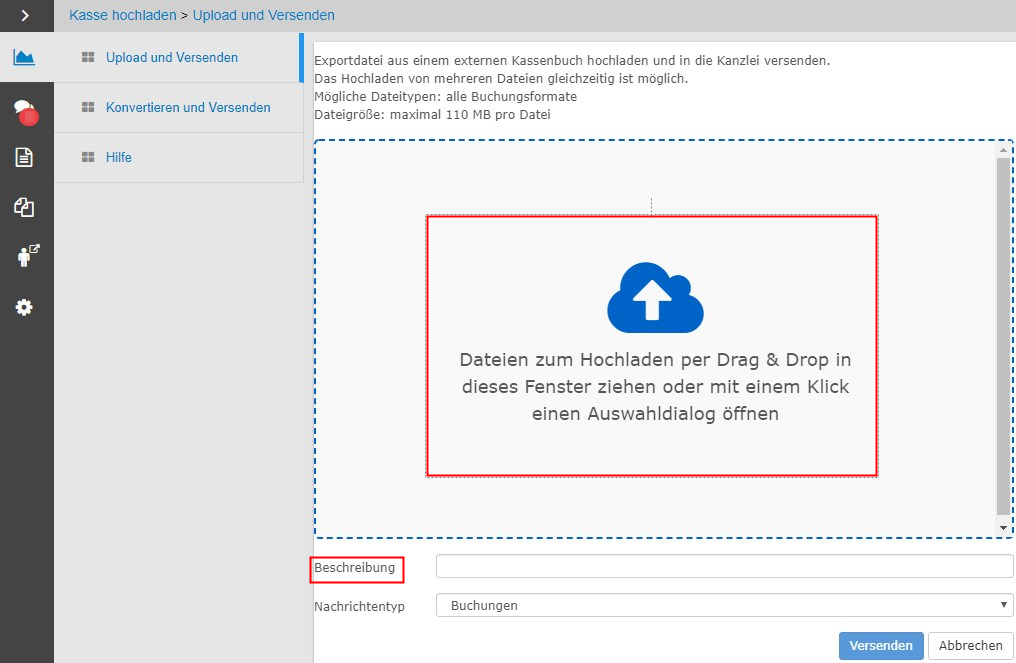The width and height of the screenshot is (1016, 663).
Task: Open the person external link icon
Action: (27, 256)
